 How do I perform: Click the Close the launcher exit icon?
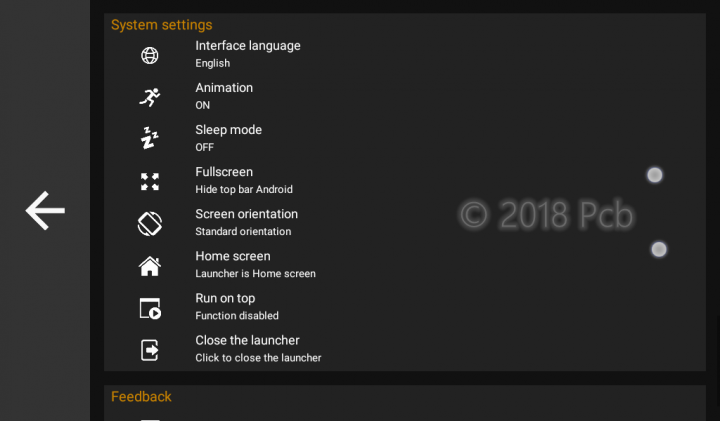click(x=150, y=350)
